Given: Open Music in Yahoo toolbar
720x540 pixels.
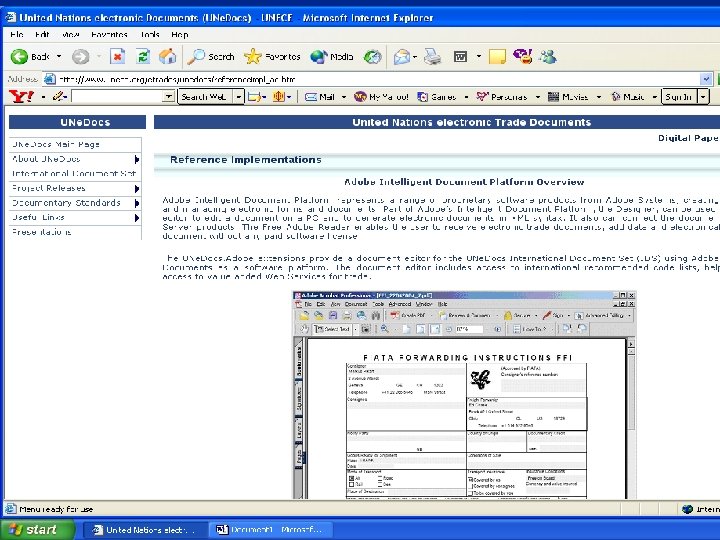Looking at the screenshot, I should coord(627,97).
